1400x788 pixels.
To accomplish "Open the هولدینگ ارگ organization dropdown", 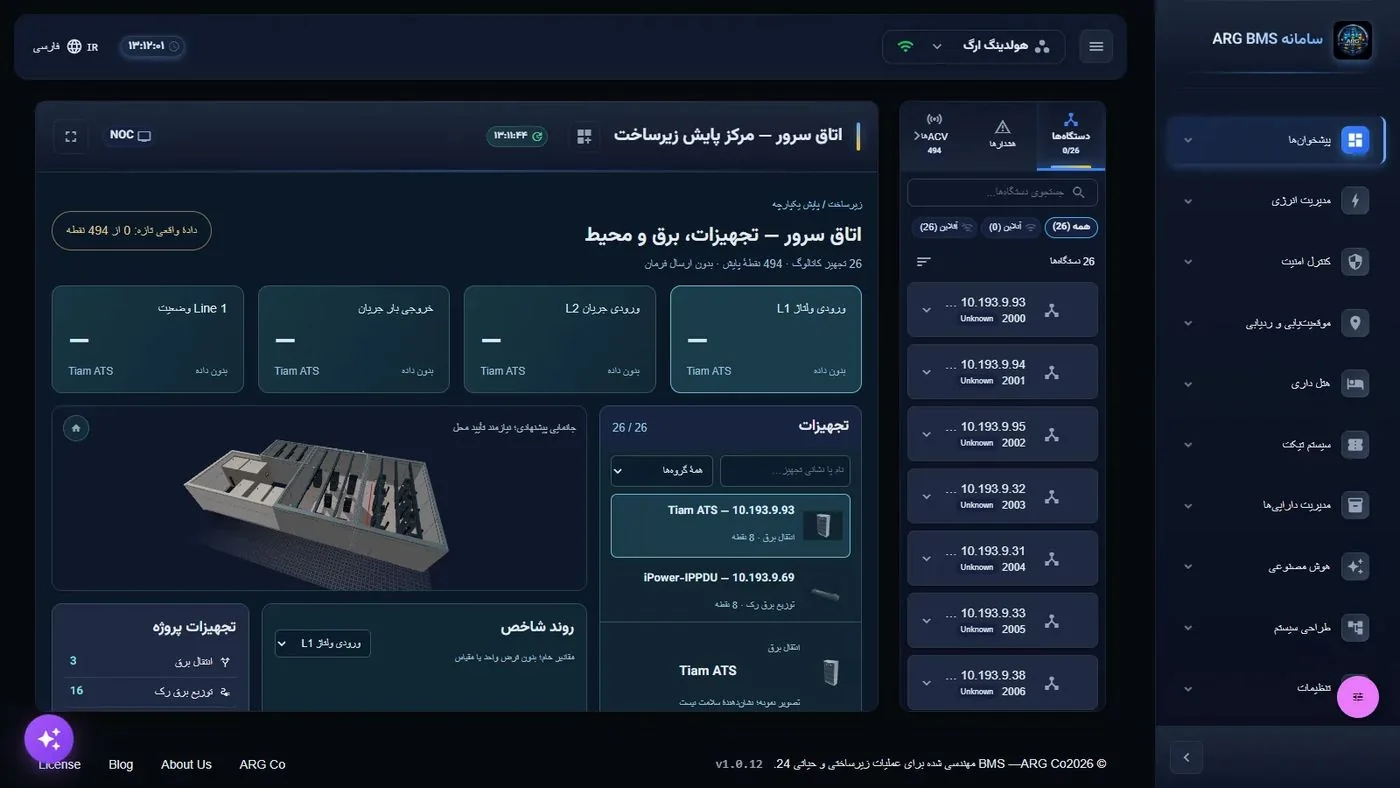I will 974,46.
